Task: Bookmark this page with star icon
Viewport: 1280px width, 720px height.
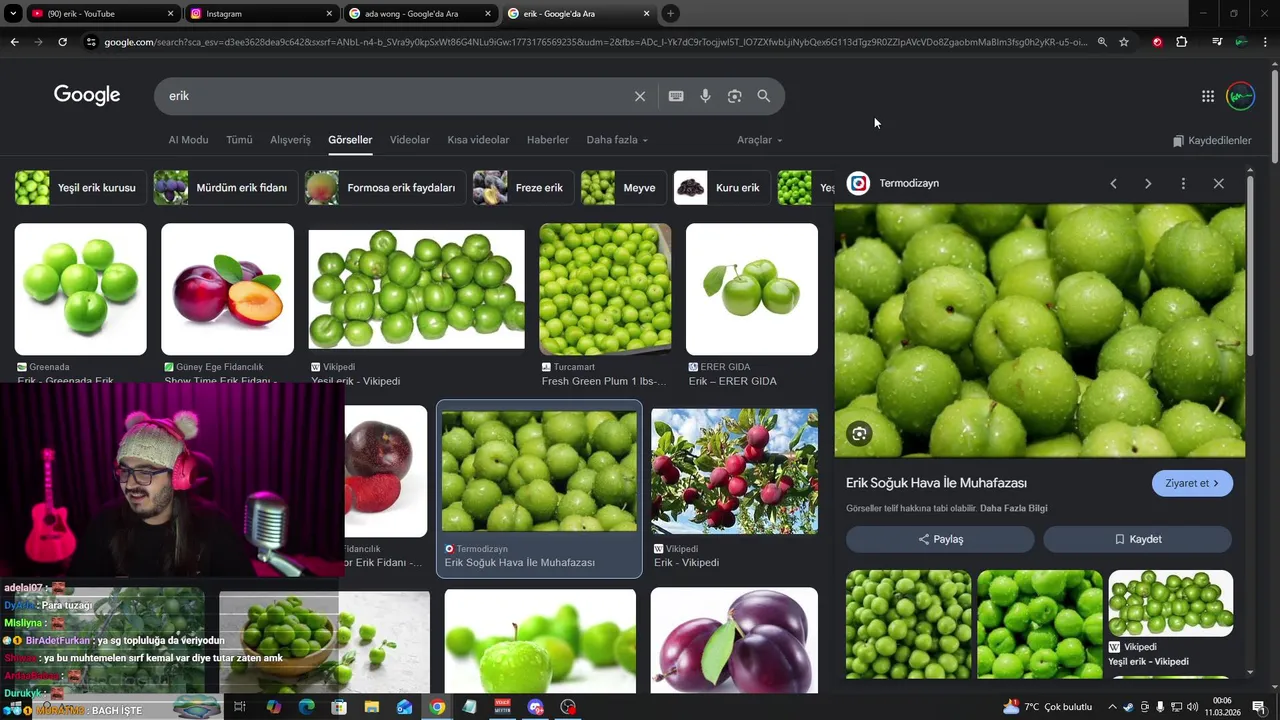Action: tap(1124, 42)
